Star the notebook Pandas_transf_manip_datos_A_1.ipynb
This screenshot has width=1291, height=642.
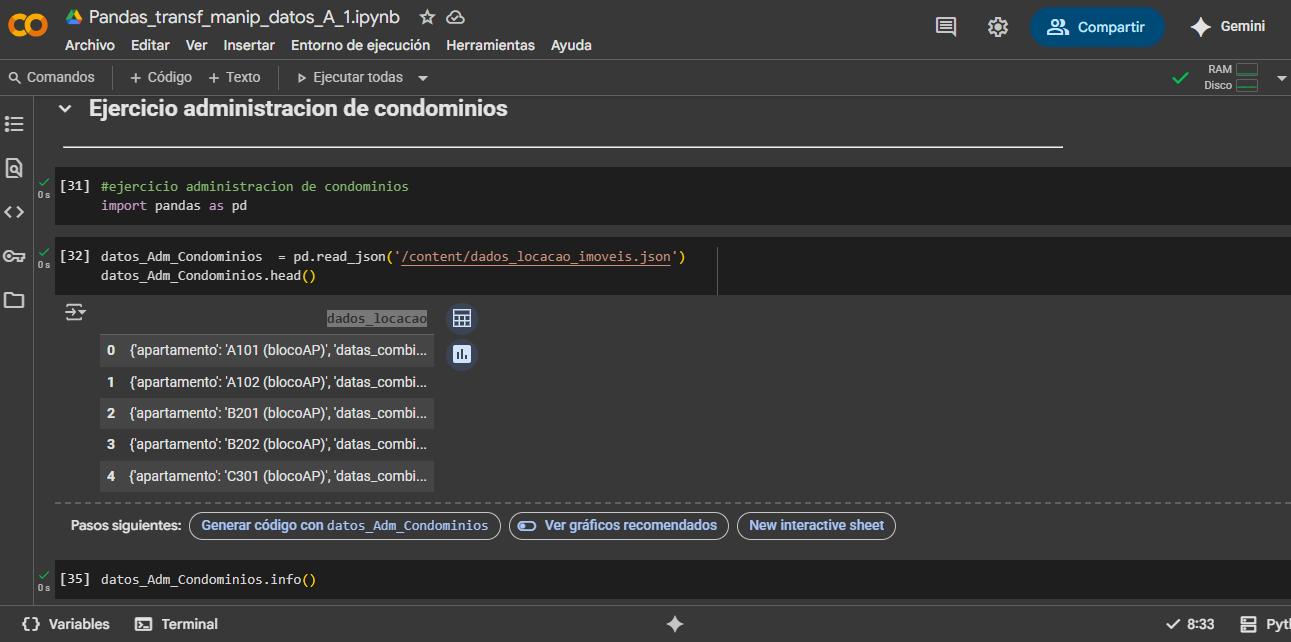click(x=427, y=17)
